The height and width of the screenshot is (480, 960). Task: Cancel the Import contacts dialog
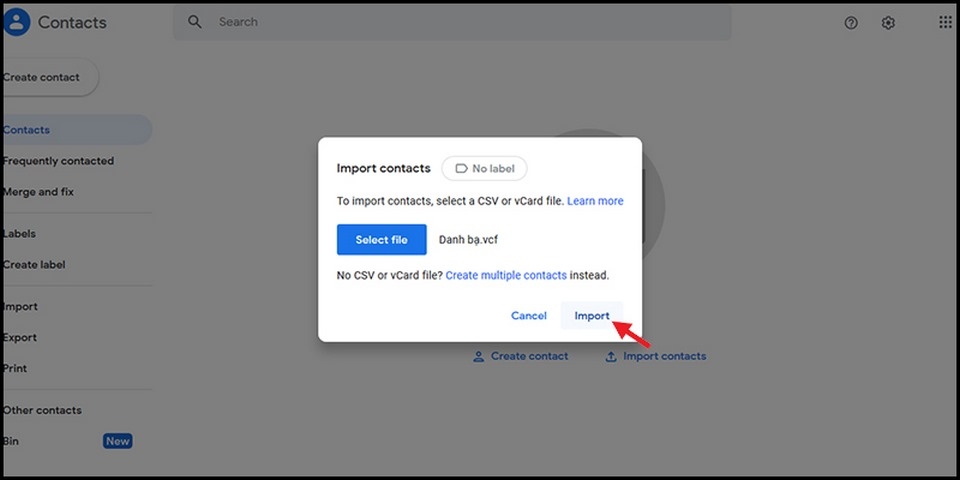pyautogui.click(x=529, y=316)
